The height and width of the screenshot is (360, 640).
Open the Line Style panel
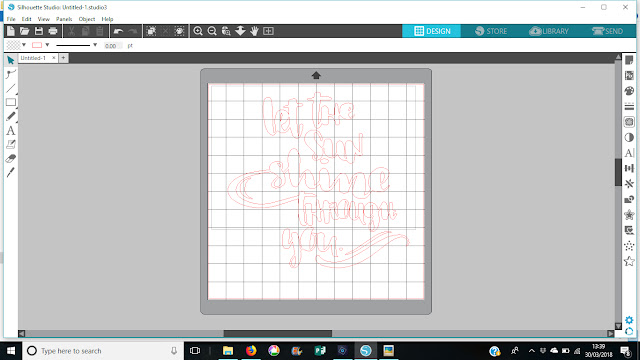[629, 107]
